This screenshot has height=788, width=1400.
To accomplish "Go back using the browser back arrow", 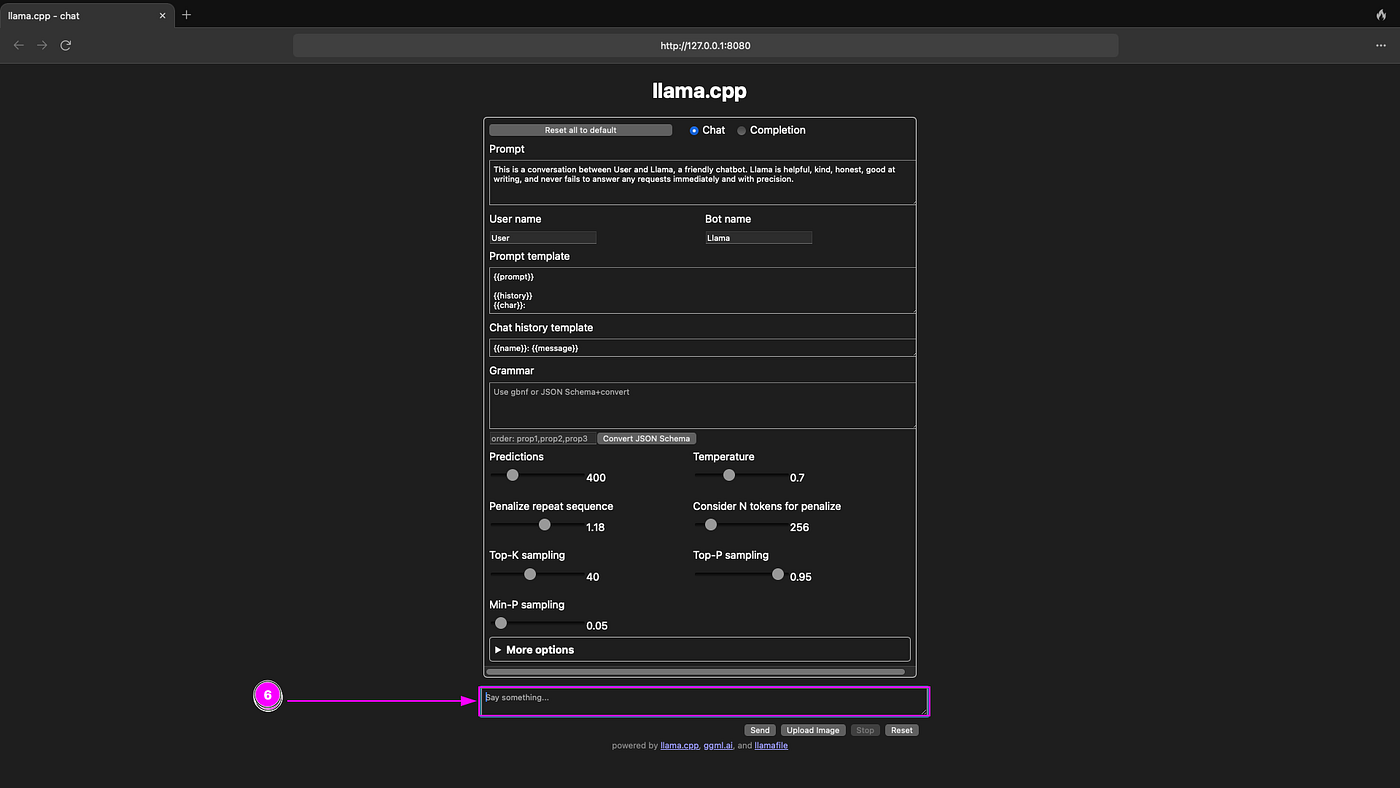I will coord(18,46).
